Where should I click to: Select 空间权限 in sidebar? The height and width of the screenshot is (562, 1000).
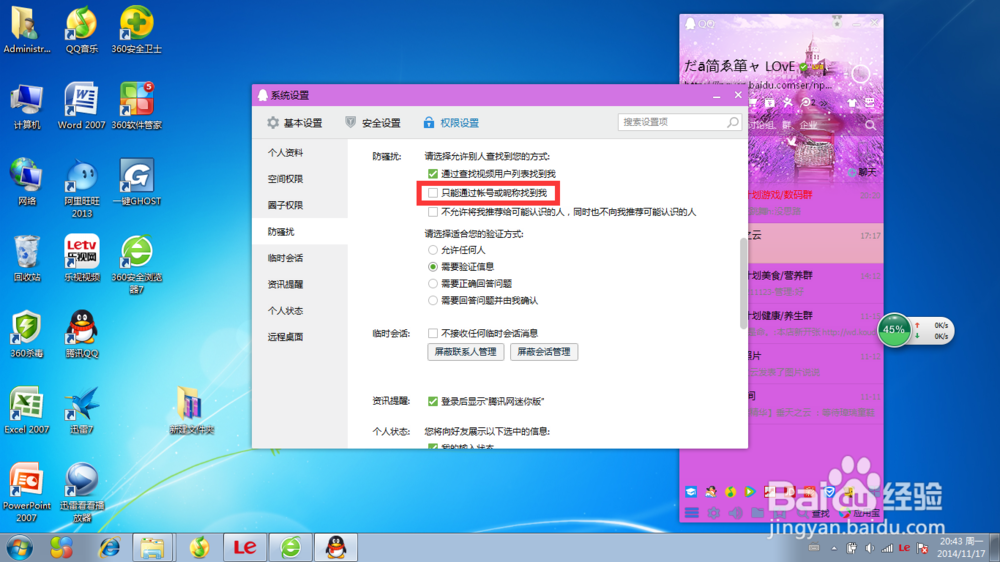[300, 179]
